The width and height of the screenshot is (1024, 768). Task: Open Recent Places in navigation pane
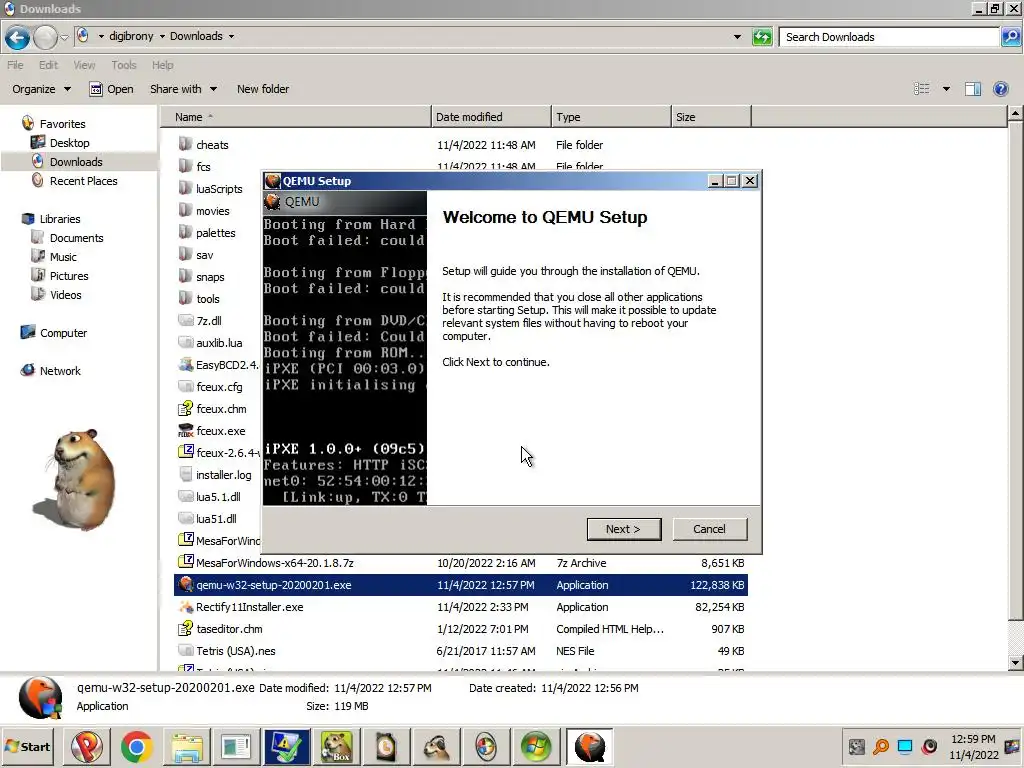tap(83, 181)
